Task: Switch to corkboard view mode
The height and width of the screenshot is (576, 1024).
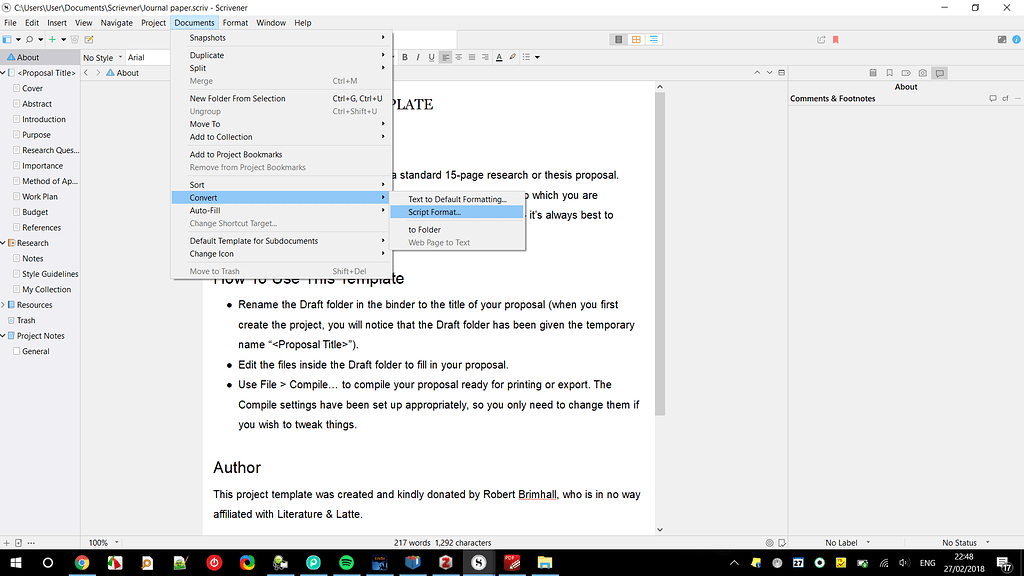Action: (636, 40)
